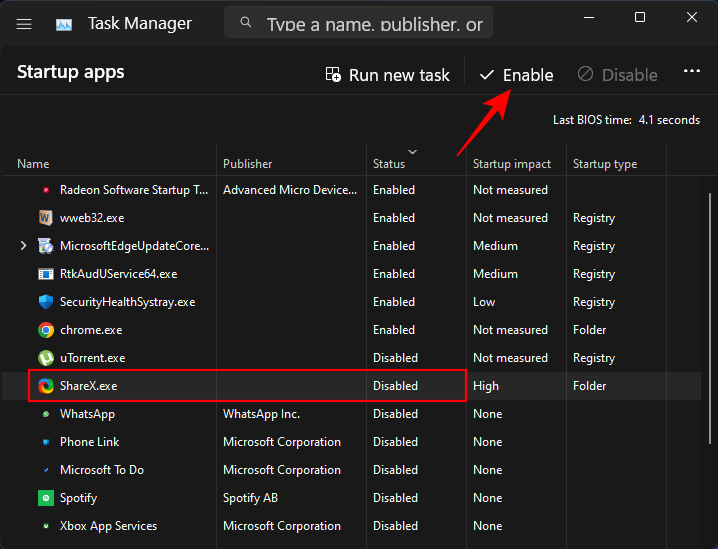
Task: Select the Phone Link entry
Action: pos(90,442)
